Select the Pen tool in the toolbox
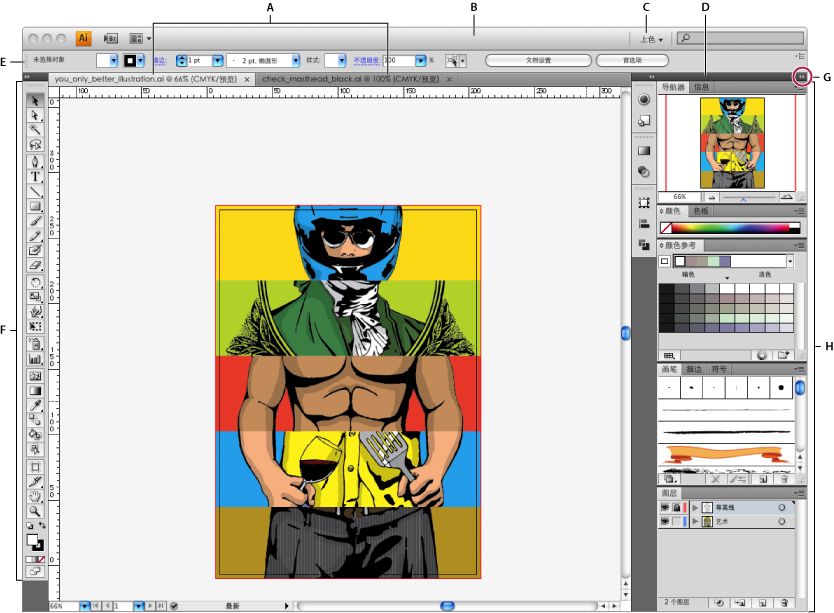Viewport: 834px width, 613px height. click(x=36, y=161)
